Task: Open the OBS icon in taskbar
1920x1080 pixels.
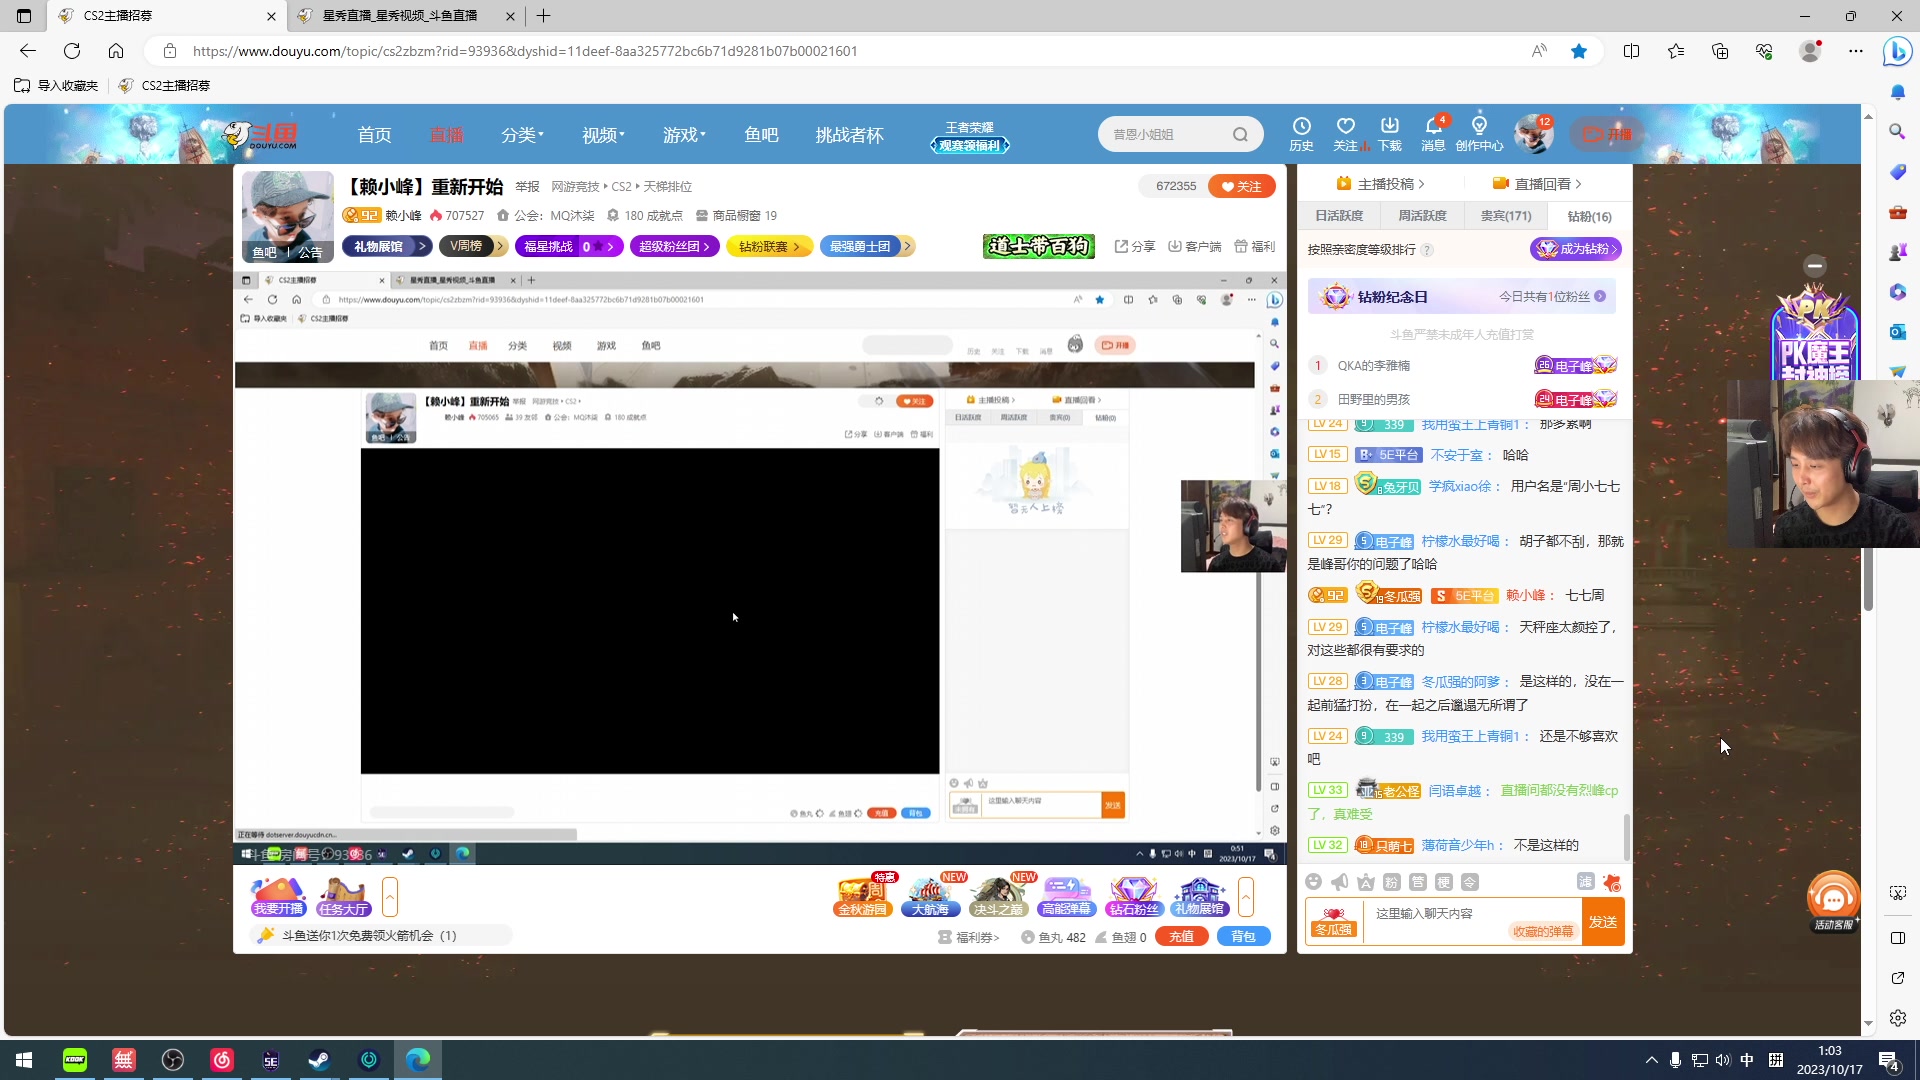Action: 173,1060
